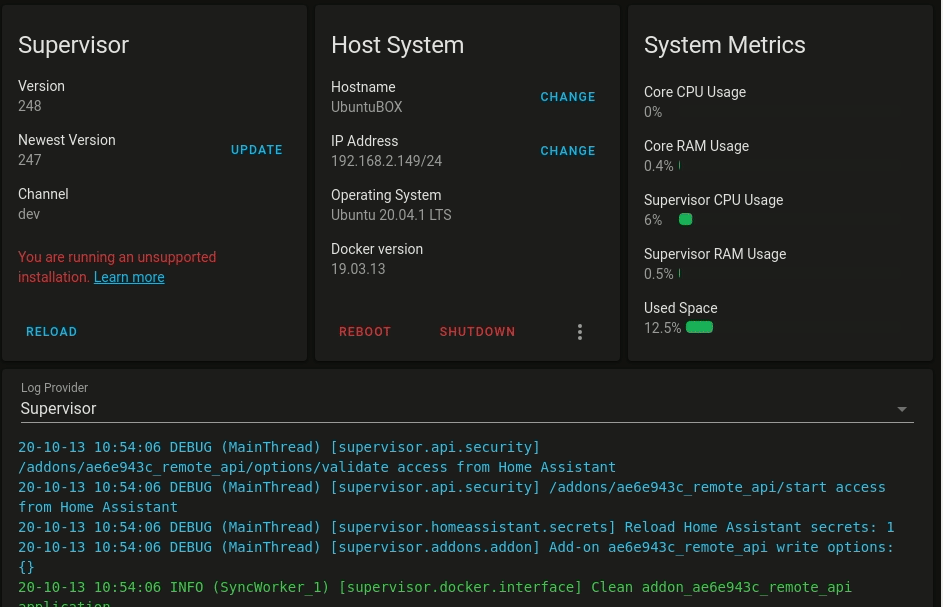The height and width of the screenshot is (607, 943).
Task: Open the Learn more link
Action: [129, 277]
